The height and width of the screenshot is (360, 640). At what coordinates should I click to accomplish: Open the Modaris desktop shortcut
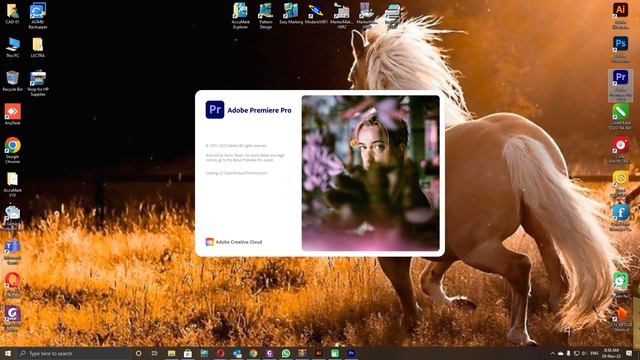click(x=316, y=13)
